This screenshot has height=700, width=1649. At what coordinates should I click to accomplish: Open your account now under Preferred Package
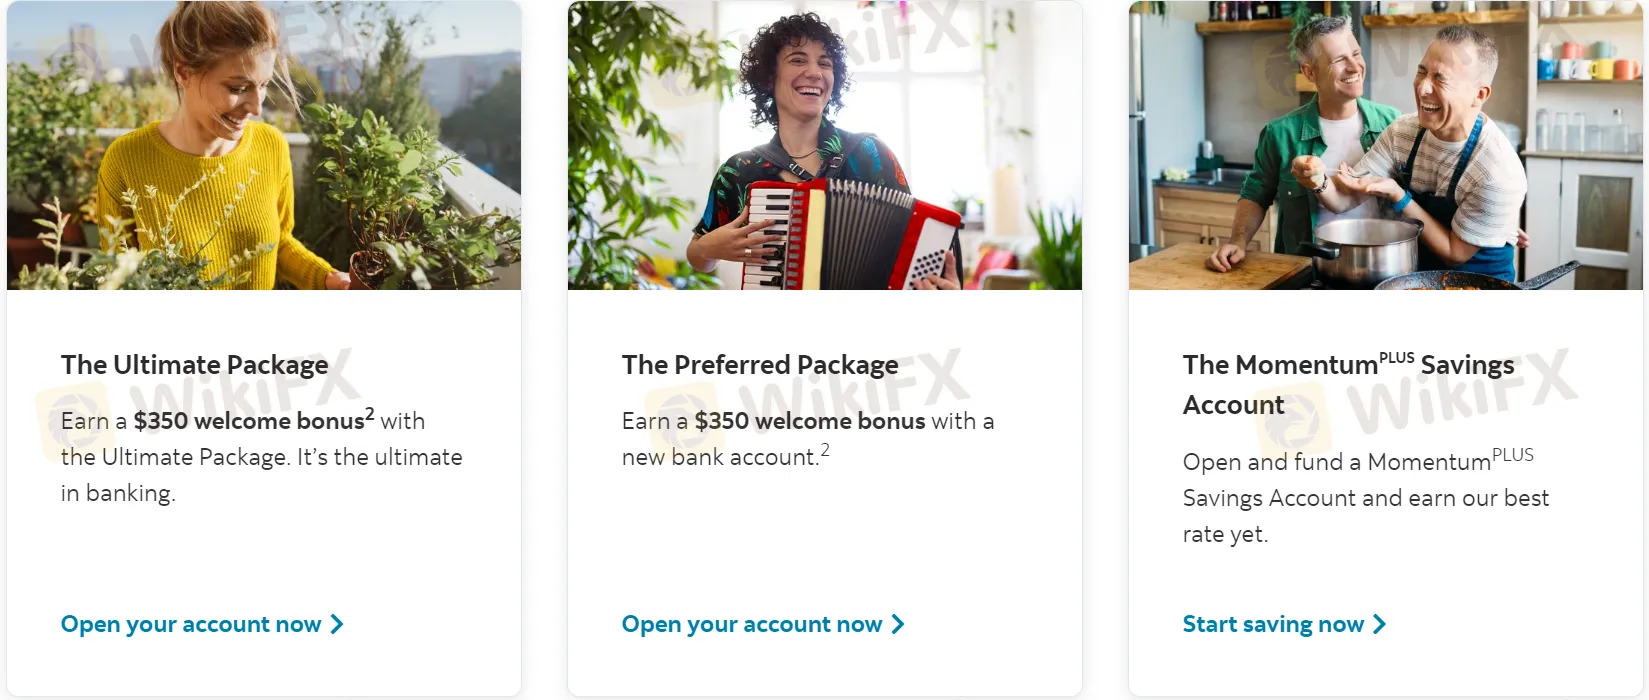[752, 624]
